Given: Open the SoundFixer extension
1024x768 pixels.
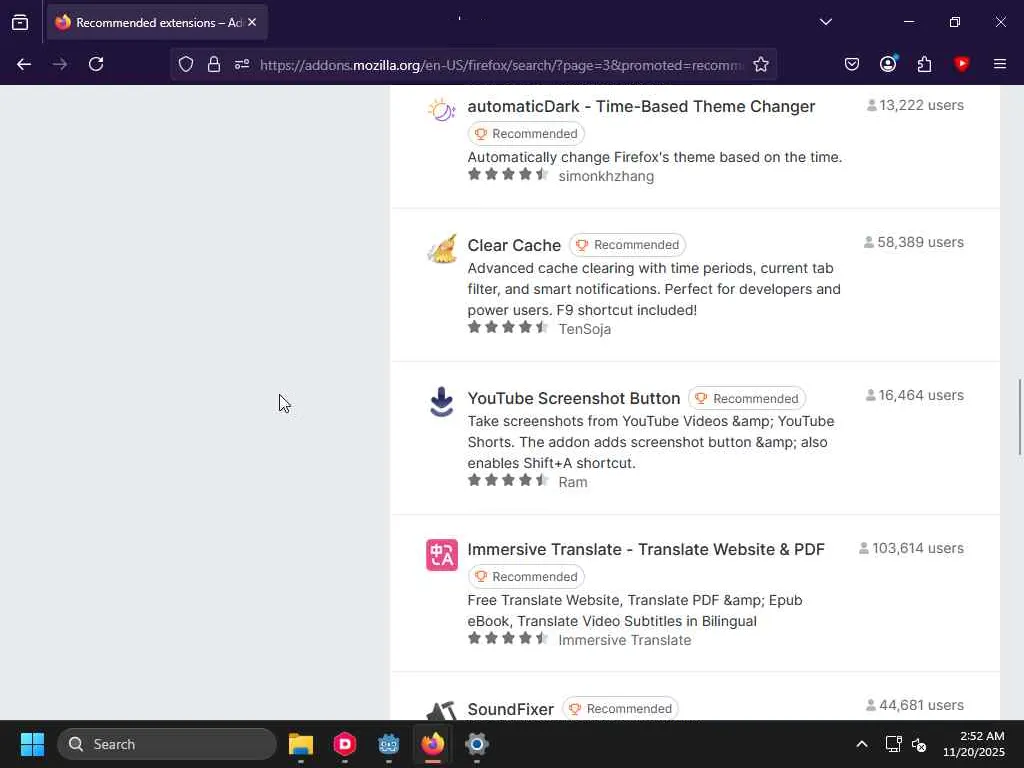Looking at the screenshot, I should tap(511, 709).
